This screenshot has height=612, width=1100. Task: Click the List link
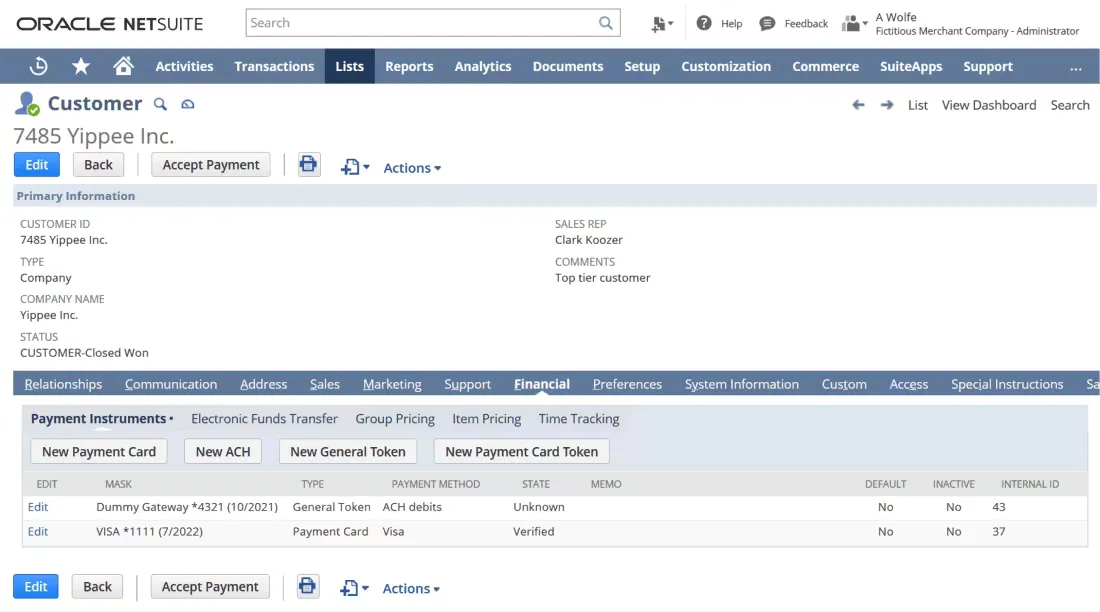tap(918, 105)
